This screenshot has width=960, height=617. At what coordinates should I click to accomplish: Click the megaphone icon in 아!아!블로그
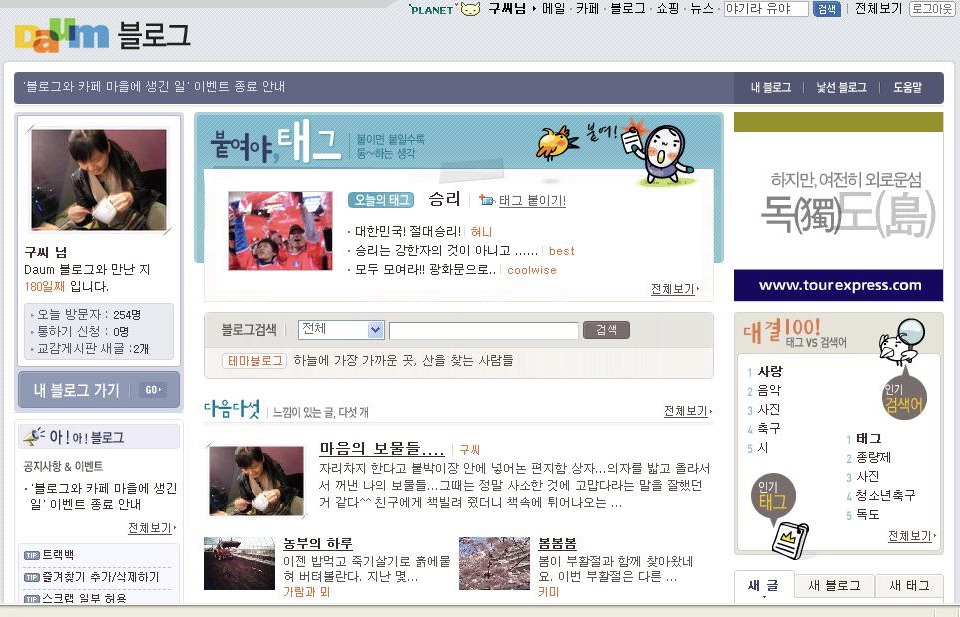tap(34, 436)
